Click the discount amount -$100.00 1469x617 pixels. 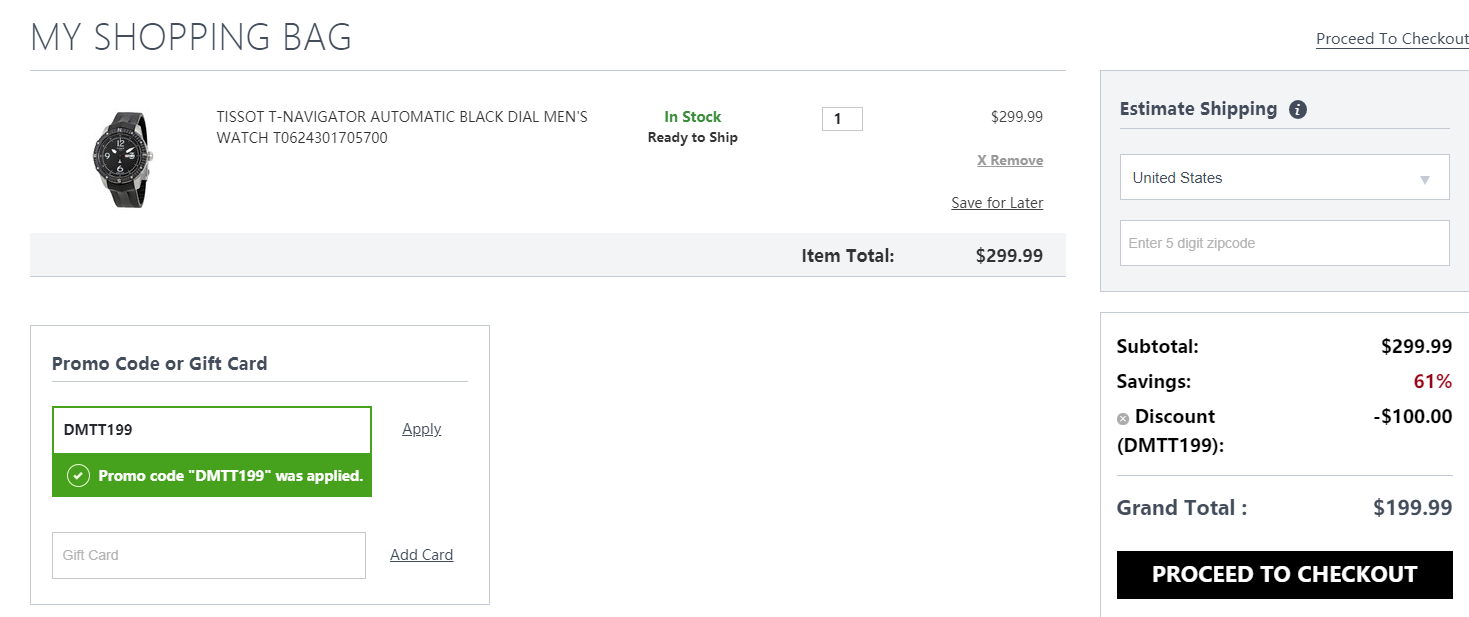[x=1412, y=417]
